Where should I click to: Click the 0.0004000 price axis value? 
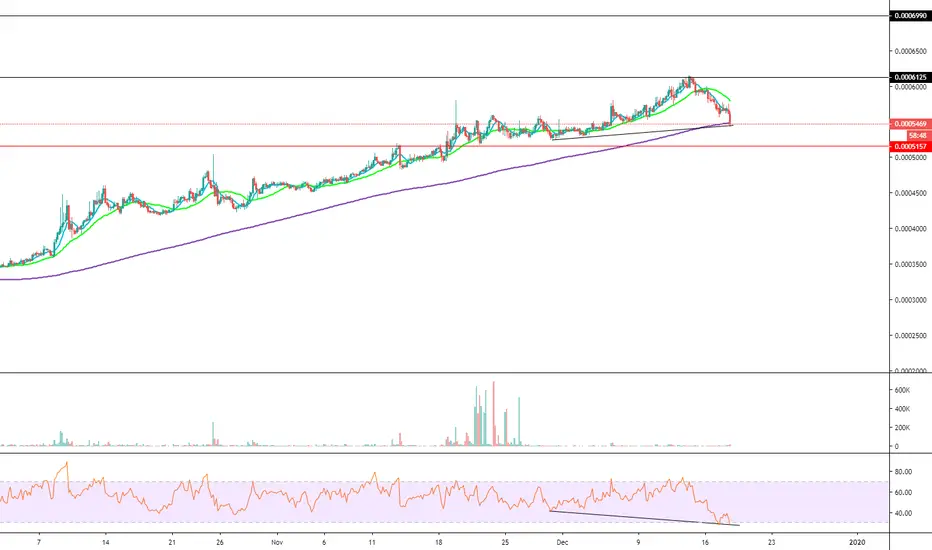(911, 229)
